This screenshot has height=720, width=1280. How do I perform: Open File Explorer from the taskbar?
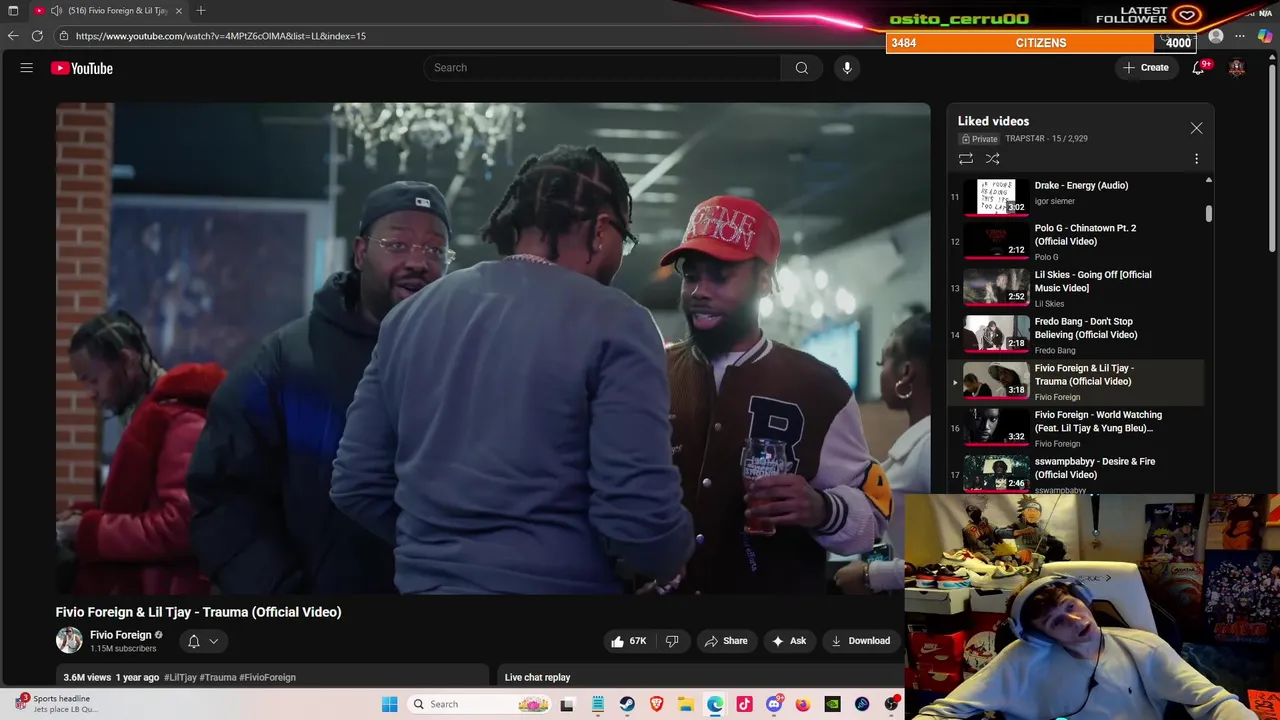point(686,704)
